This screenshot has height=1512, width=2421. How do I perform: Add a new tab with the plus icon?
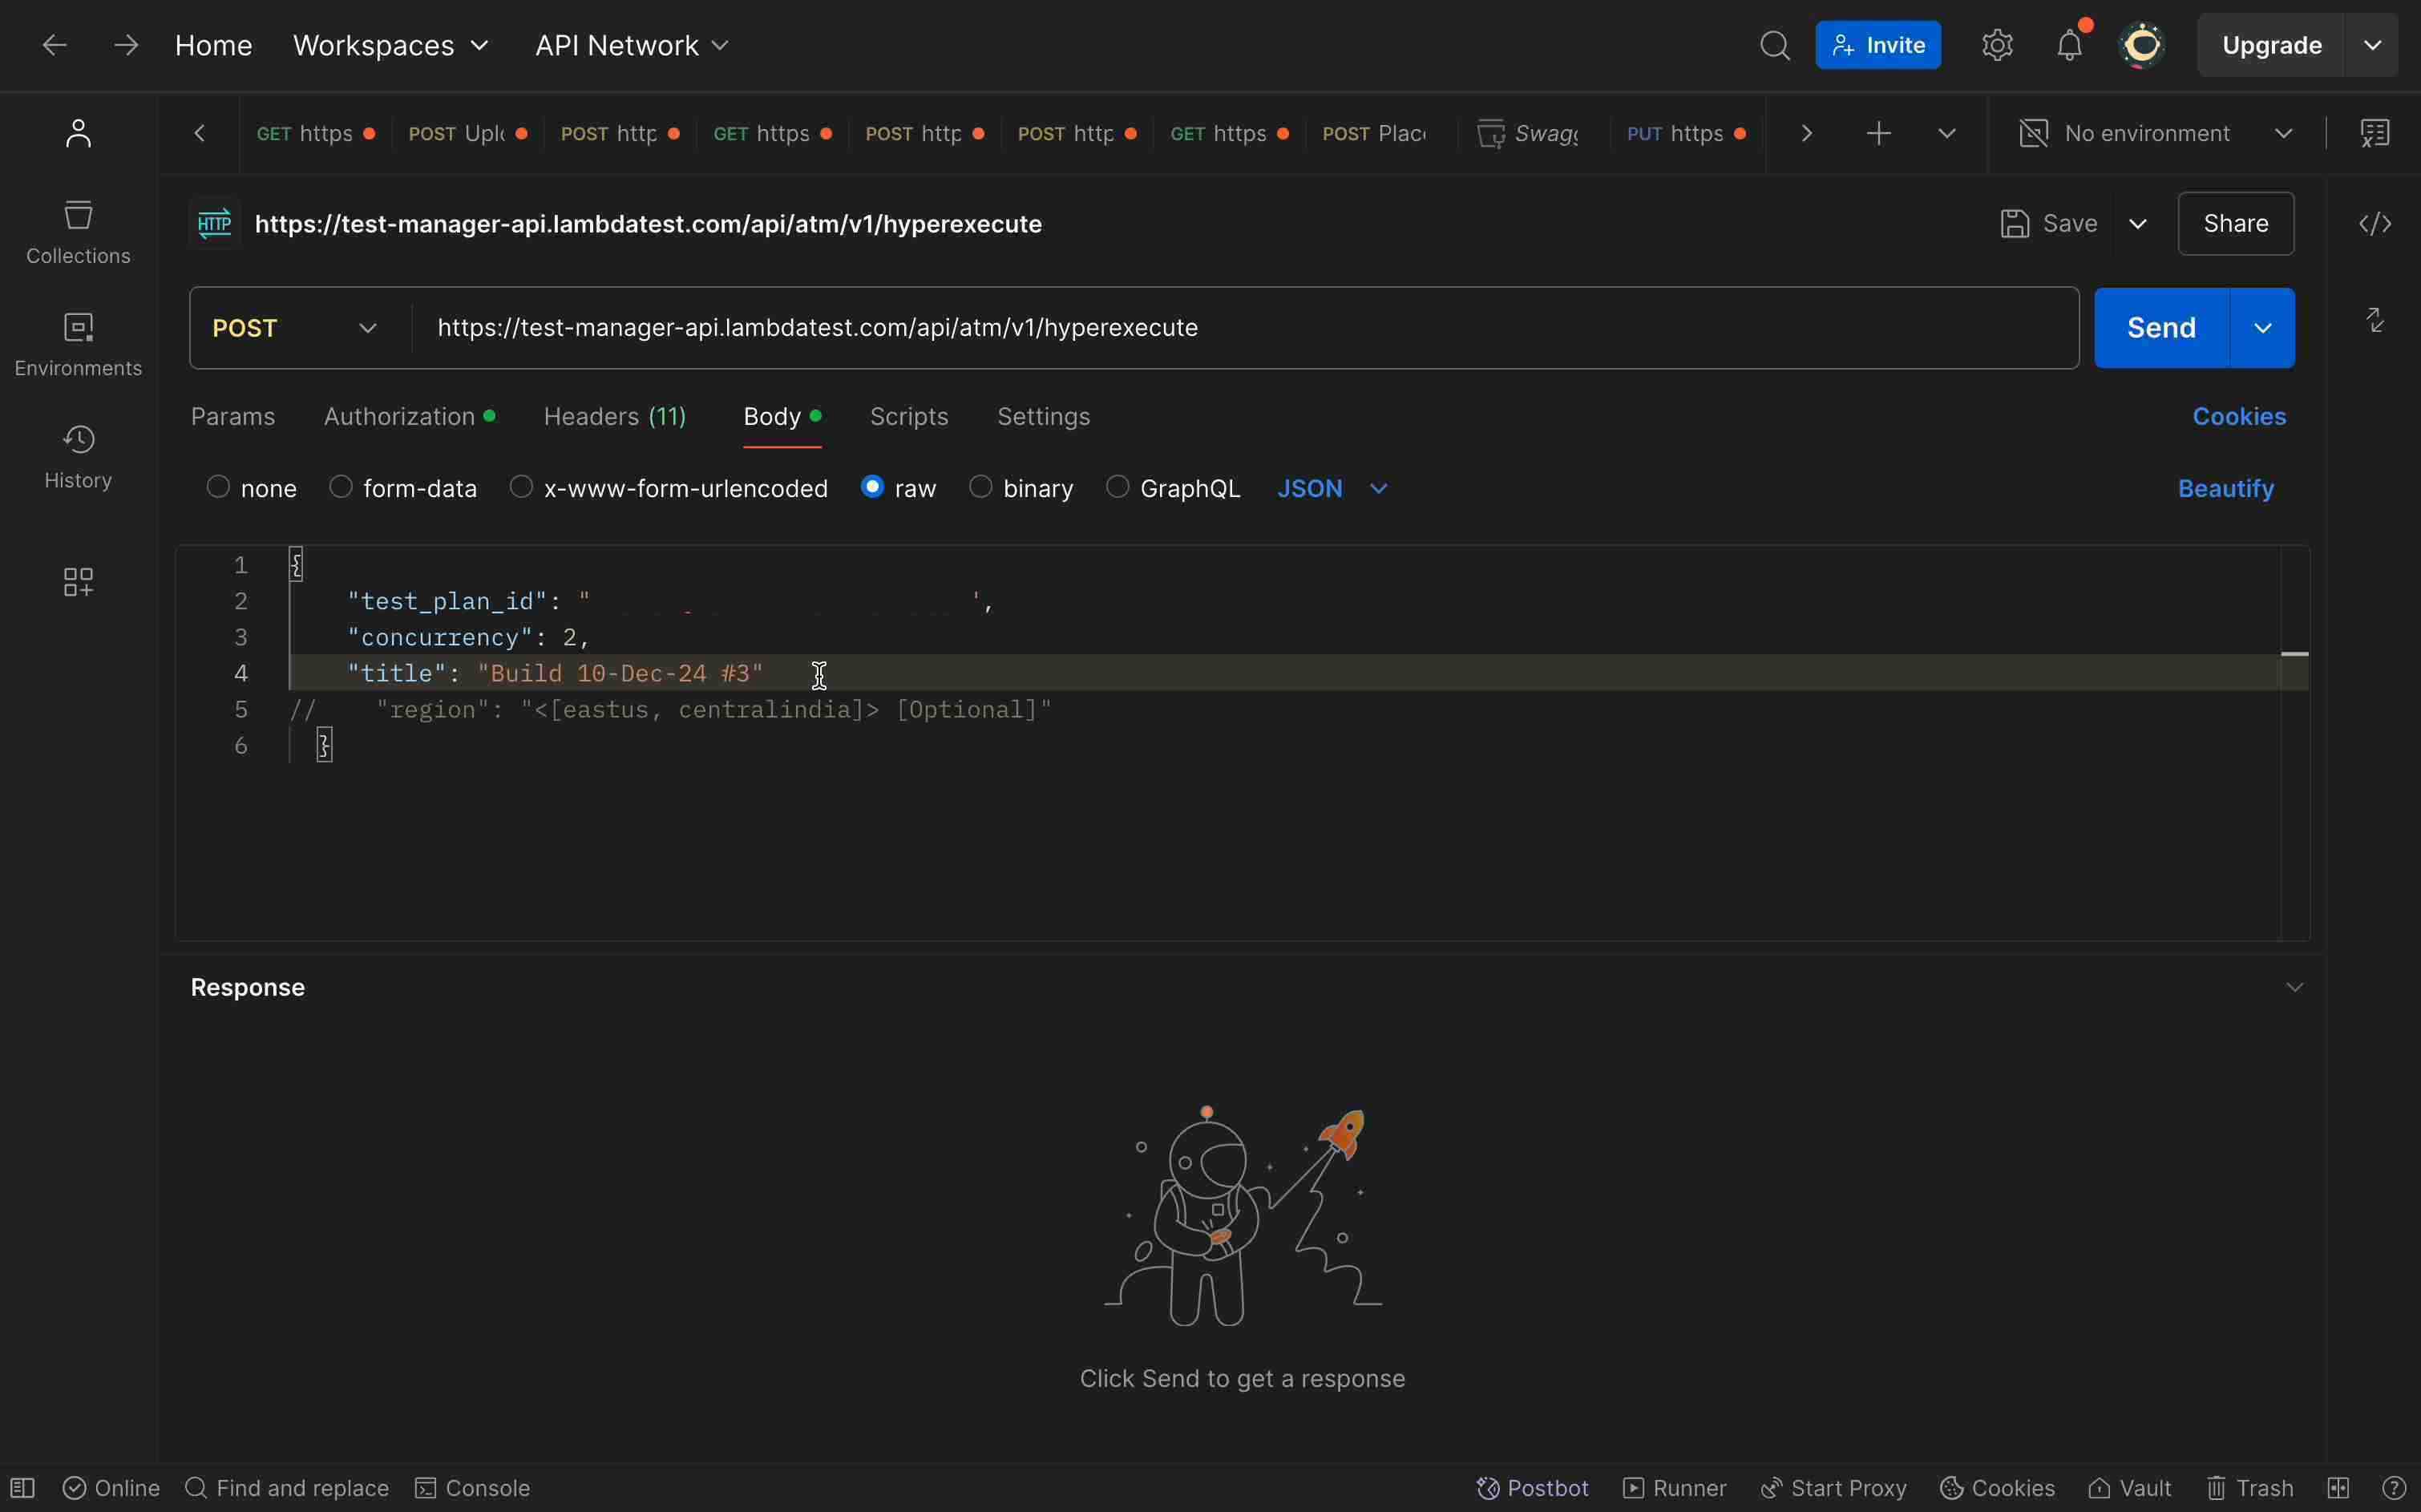point(1878,133)
